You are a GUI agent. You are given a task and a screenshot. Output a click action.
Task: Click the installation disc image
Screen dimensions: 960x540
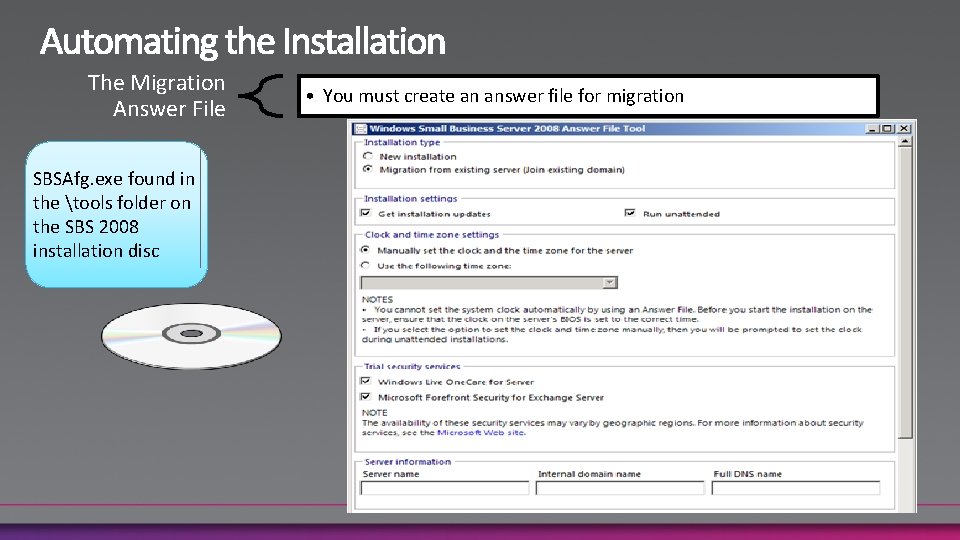pyautogui.click(x=191, y=336)
